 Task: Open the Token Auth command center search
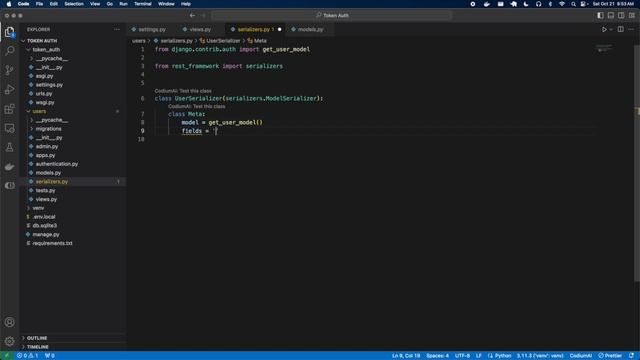332,16
